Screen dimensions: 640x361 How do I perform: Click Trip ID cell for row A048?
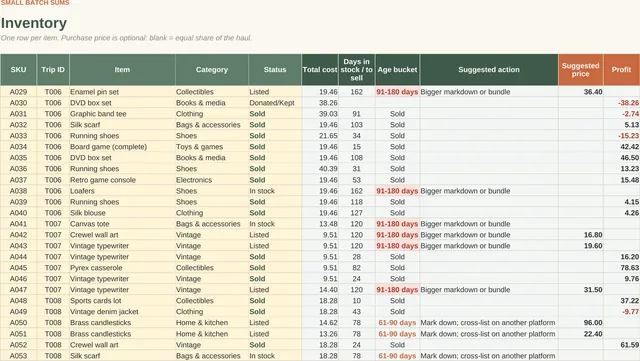[x=53, y=301]
